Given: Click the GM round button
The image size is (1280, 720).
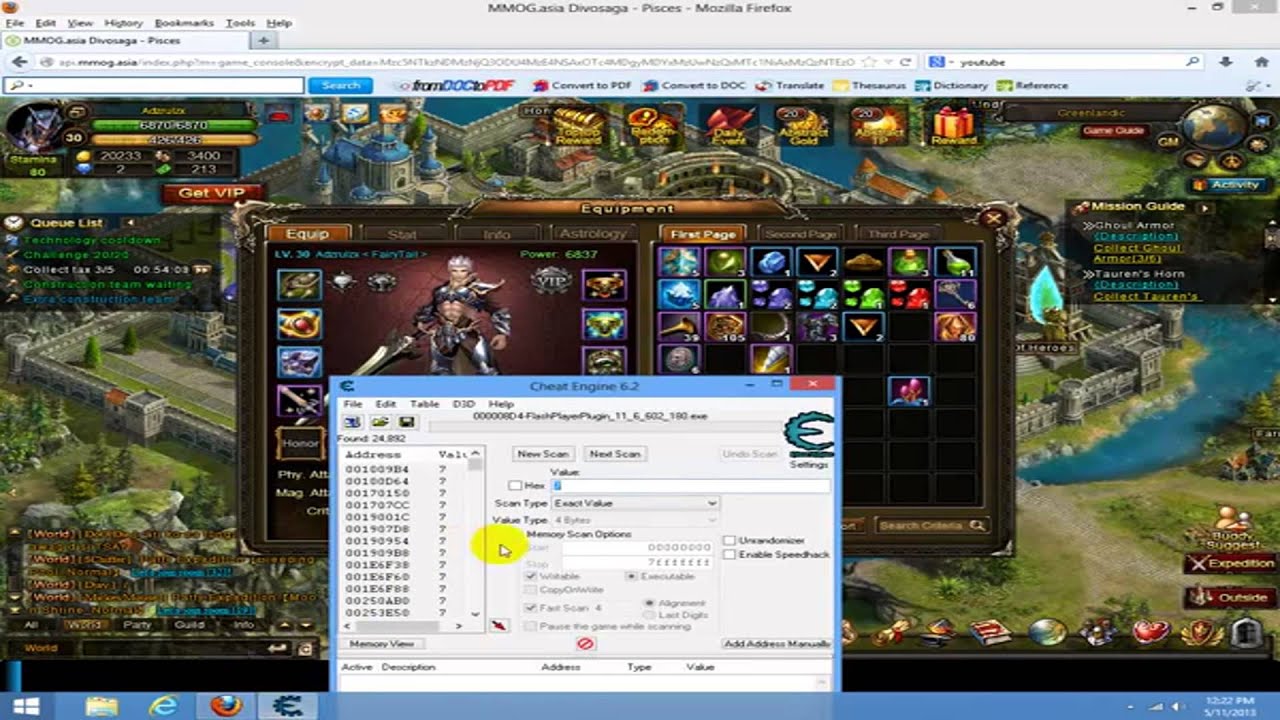Looking at the screenshot, I should [1168, 142].
